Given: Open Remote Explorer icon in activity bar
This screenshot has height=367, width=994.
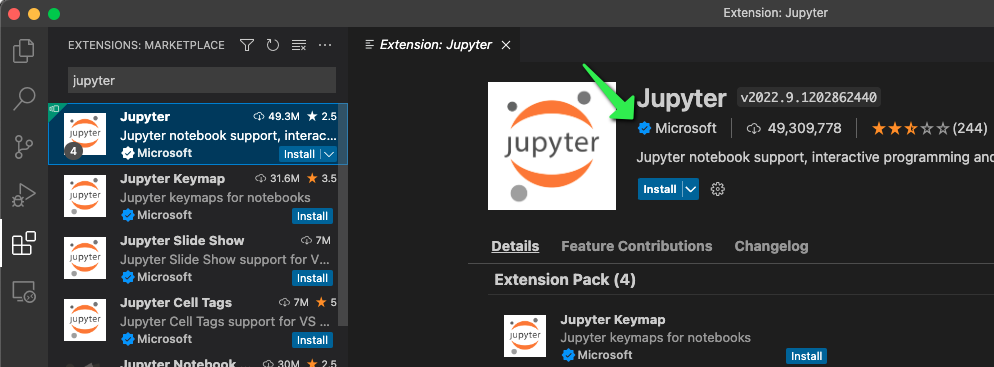Looking at the screenshot, I should pyautogui.click(x=23, y=292).
